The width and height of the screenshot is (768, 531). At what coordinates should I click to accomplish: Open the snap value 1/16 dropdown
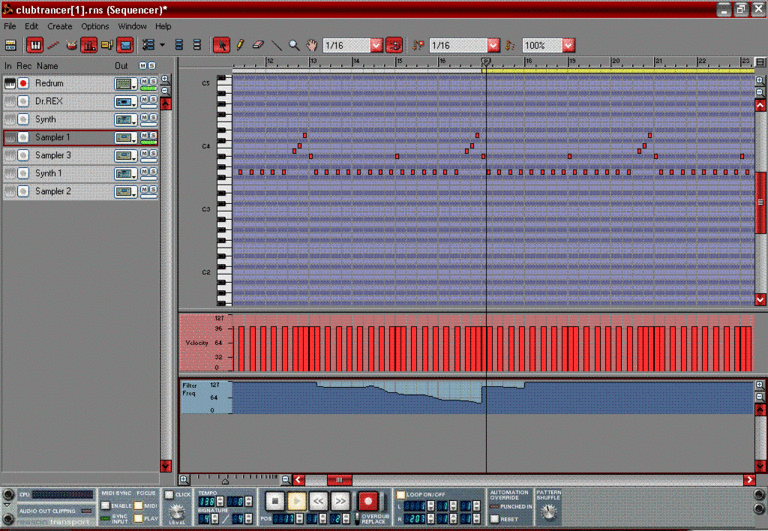[376, 46]
